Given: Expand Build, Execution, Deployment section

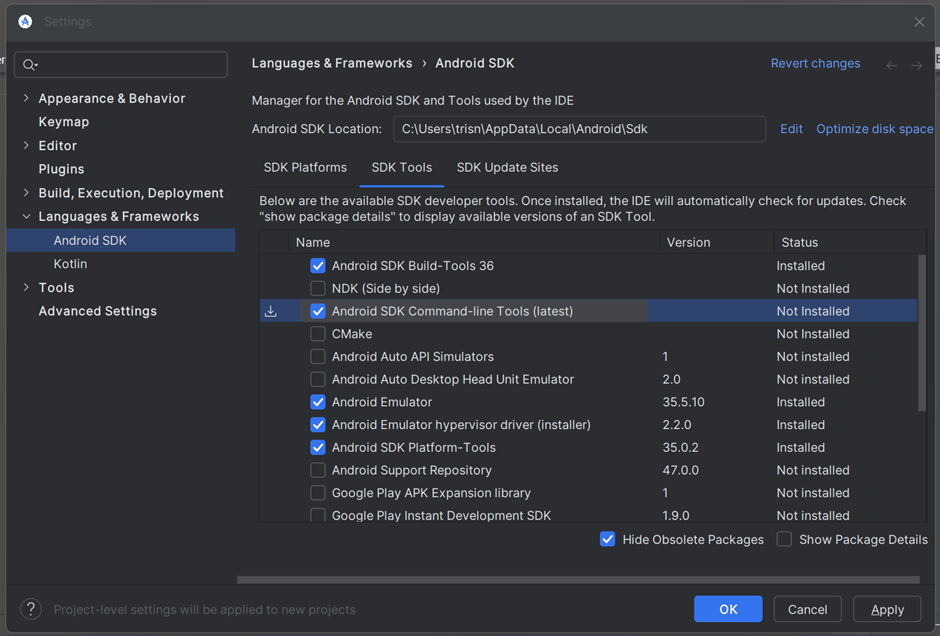Looking at the screenshot, I should point(26,192).
